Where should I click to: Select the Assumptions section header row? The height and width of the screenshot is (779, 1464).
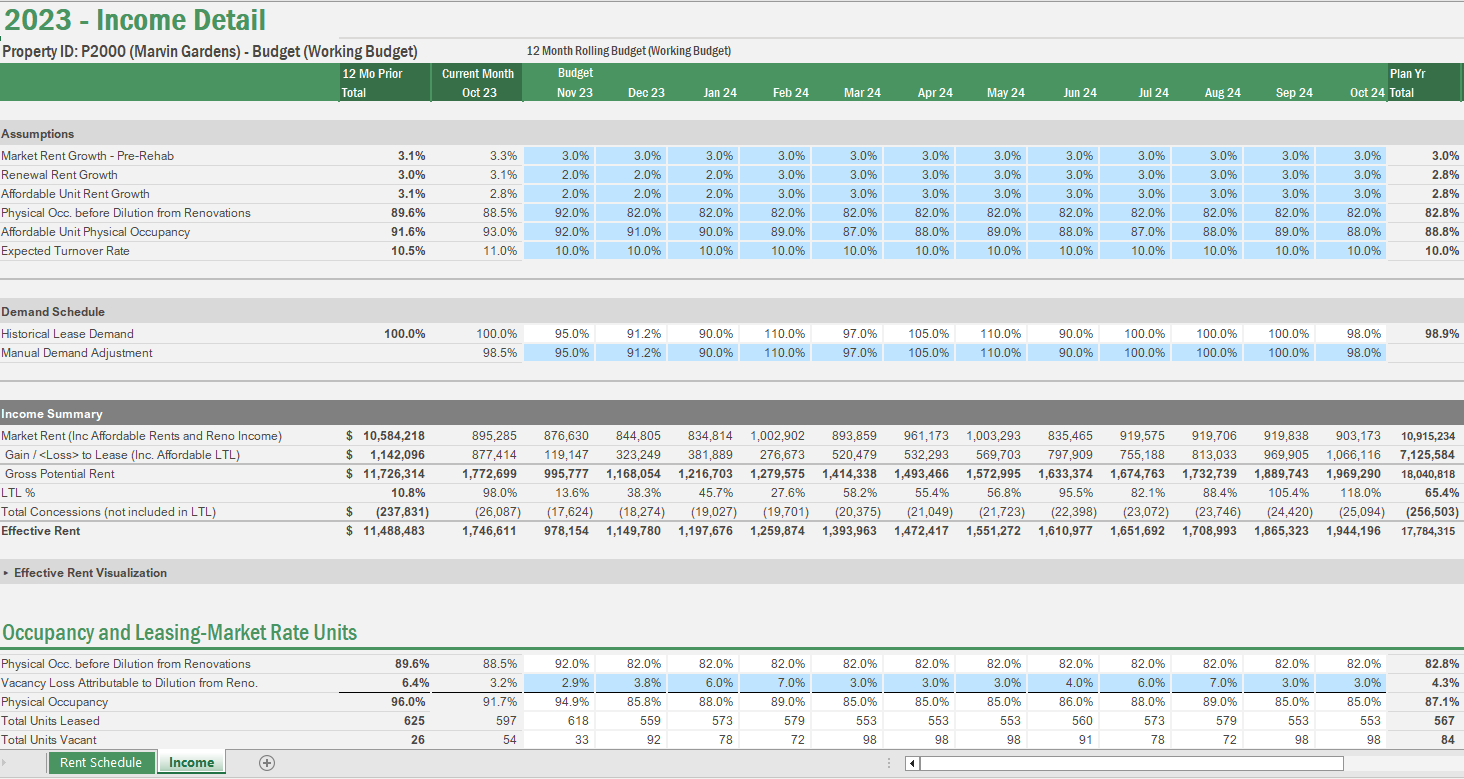[38, 133]
